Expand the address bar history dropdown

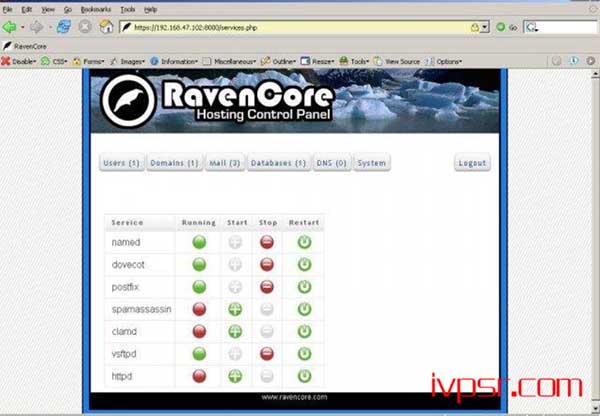[x=485, y=27]
